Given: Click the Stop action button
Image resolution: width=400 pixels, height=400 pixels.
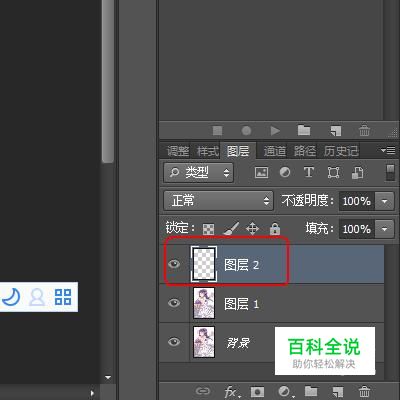Looking at the screenshot, I should click(x=218, y=131).
